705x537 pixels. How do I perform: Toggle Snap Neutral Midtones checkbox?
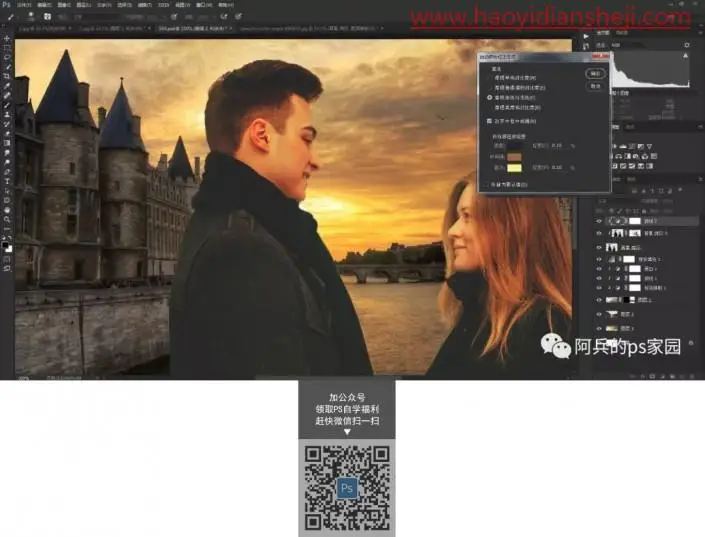click(489, 121)
